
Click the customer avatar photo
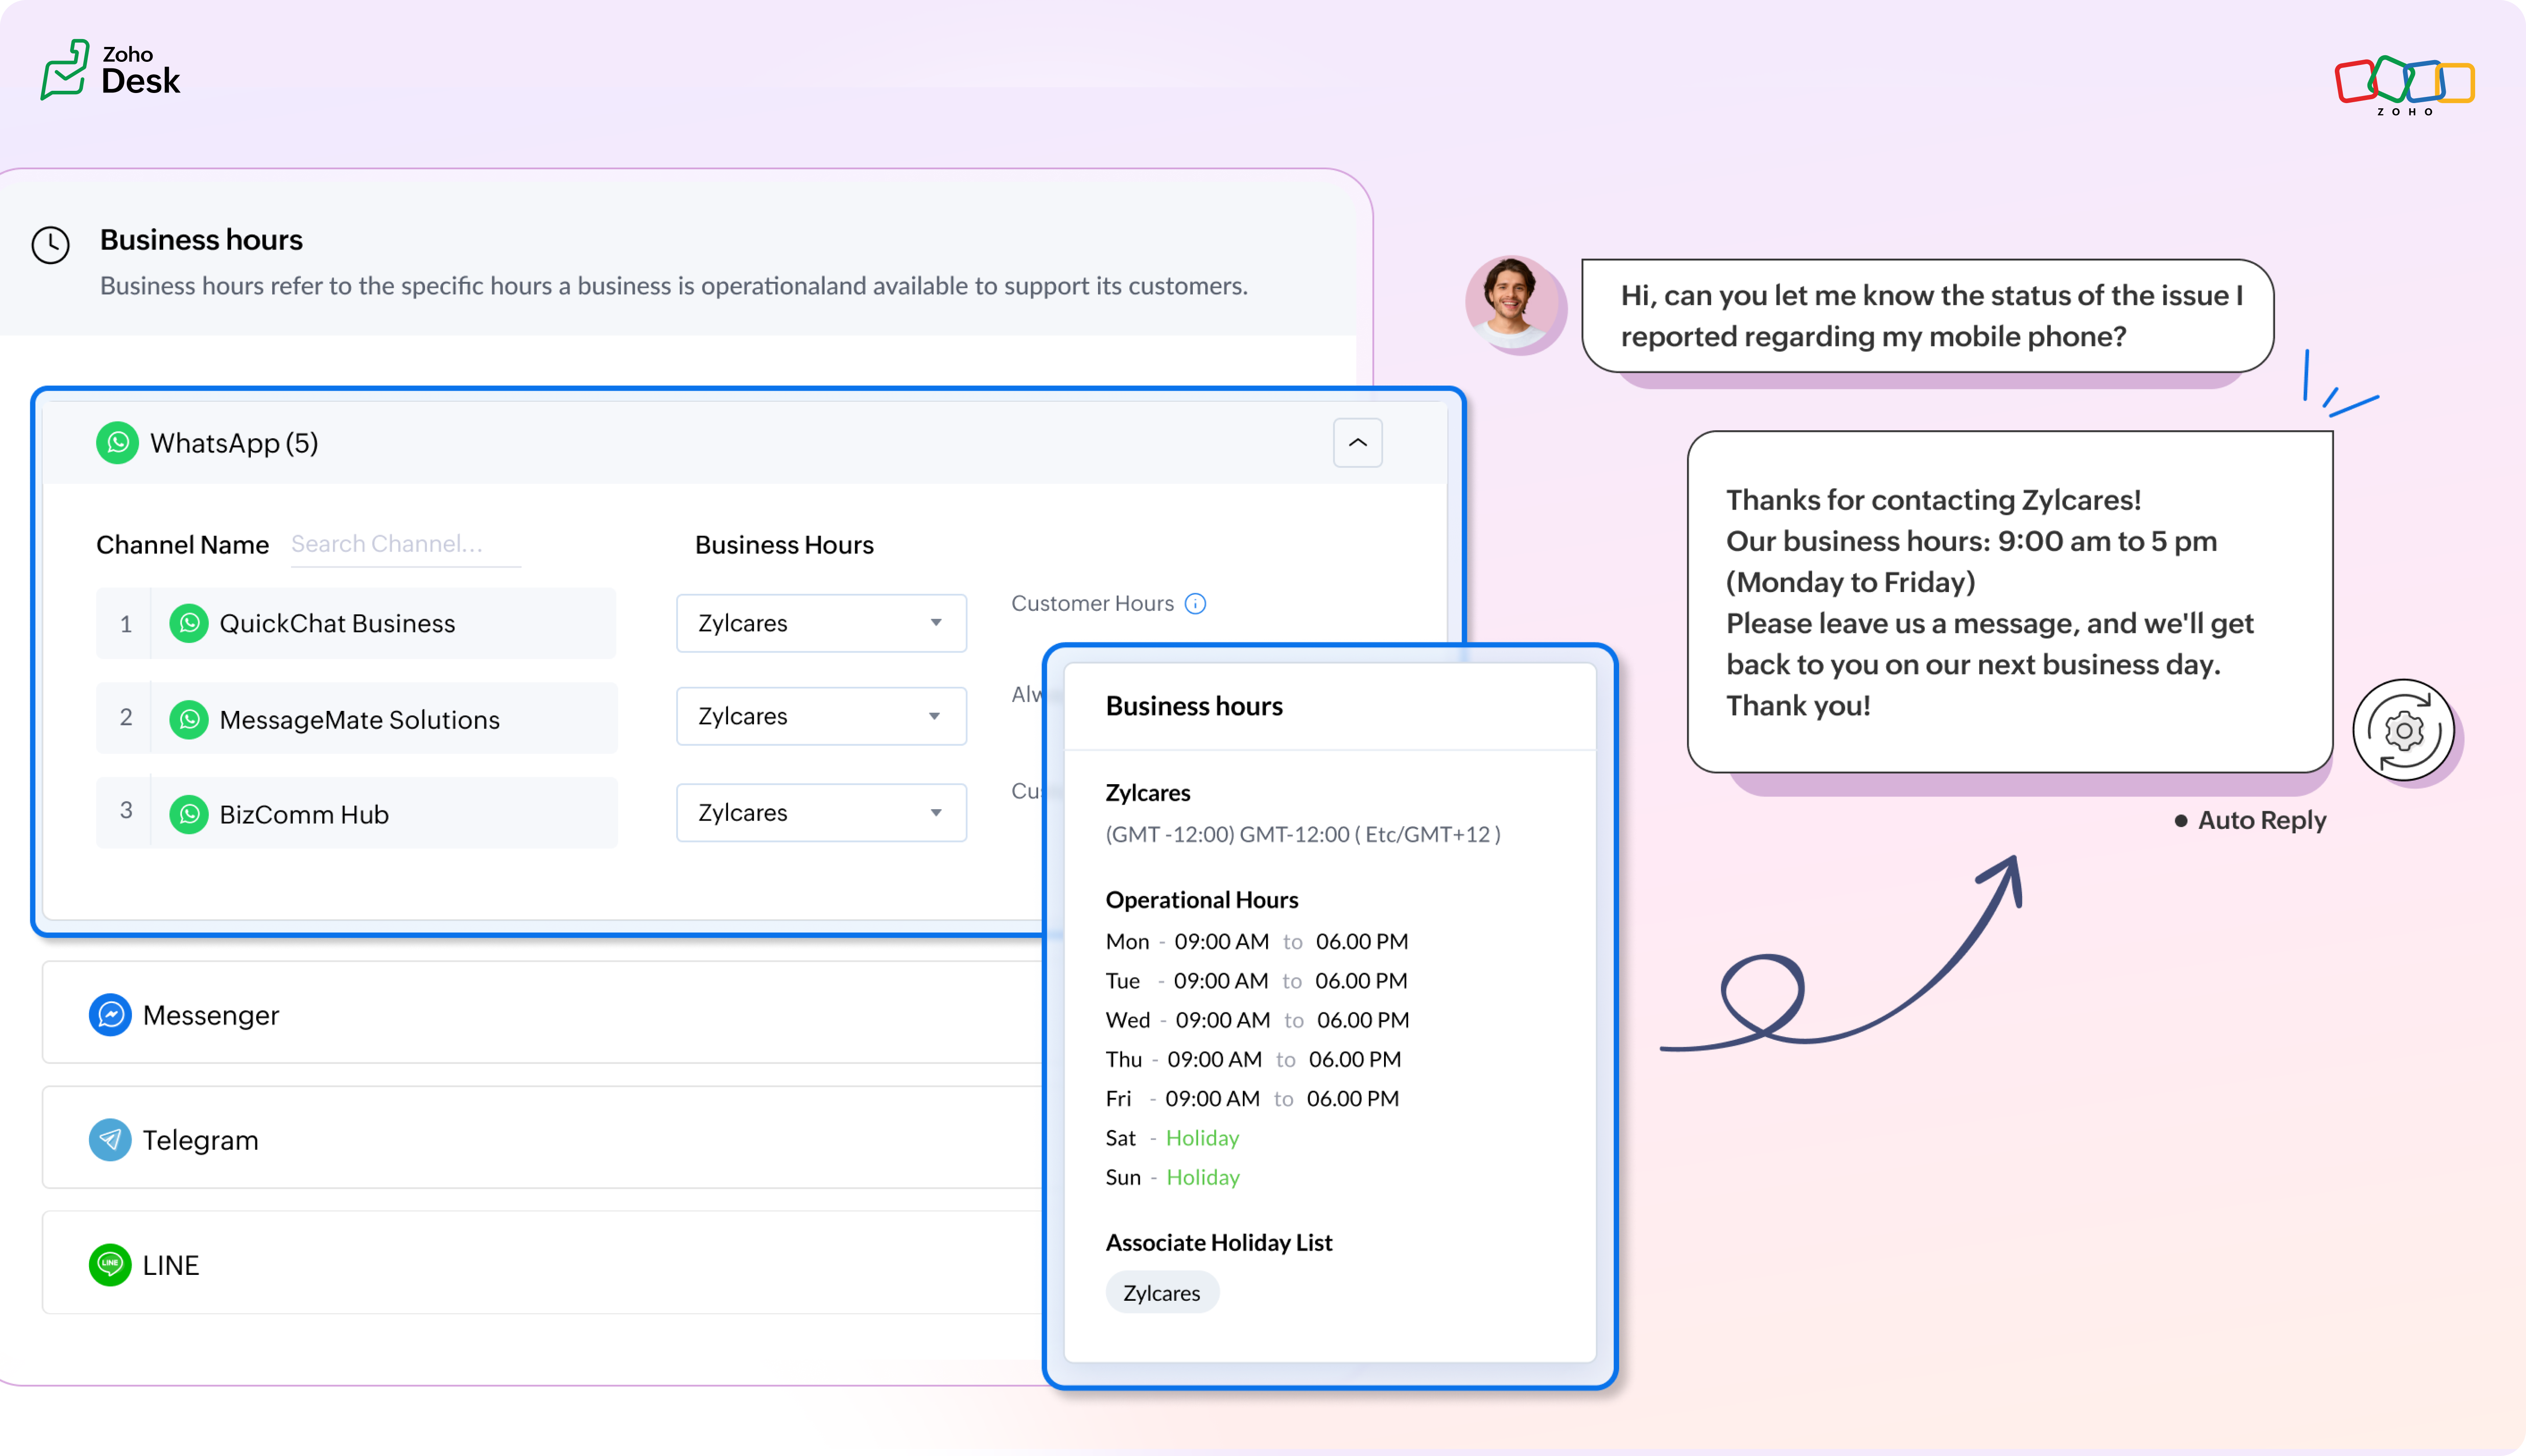click(x=1511, y=303)
